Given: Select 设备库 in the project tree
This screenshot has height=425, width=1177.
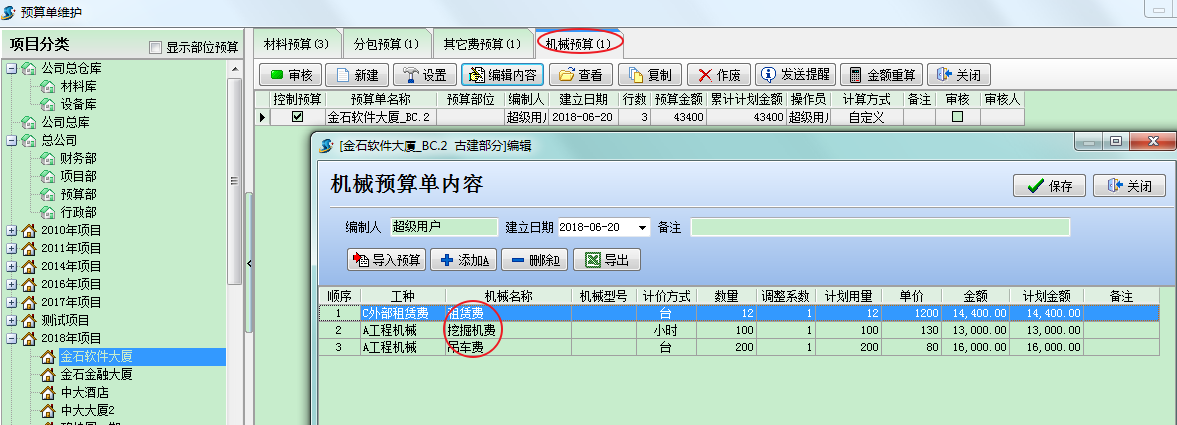Looking at the screenshot, I should [78, 104].
